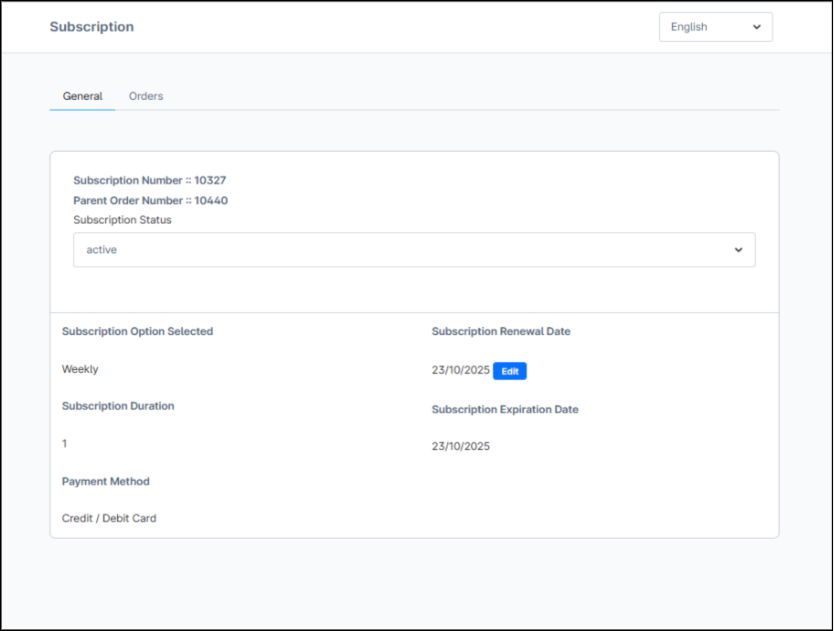Image resolution: width=834 pixels, height=631 pixels.
Task: Click the chevron arrow in the language selector
Action: pyautogui.click(x=756, y=27)
